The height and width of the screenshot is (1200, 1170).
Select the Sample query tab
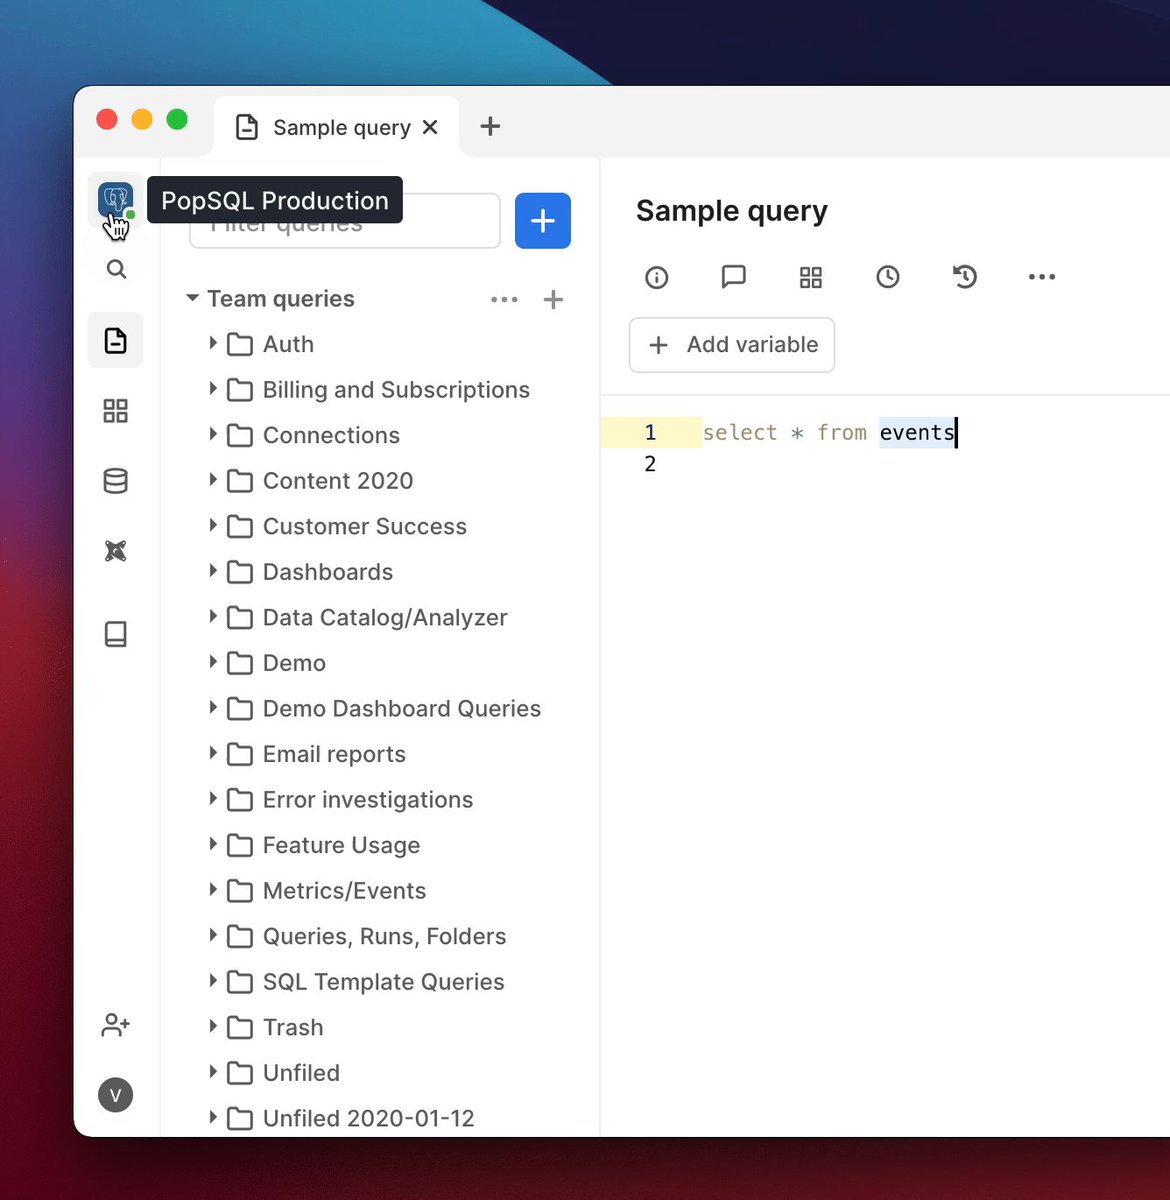(x=337, y=127)
